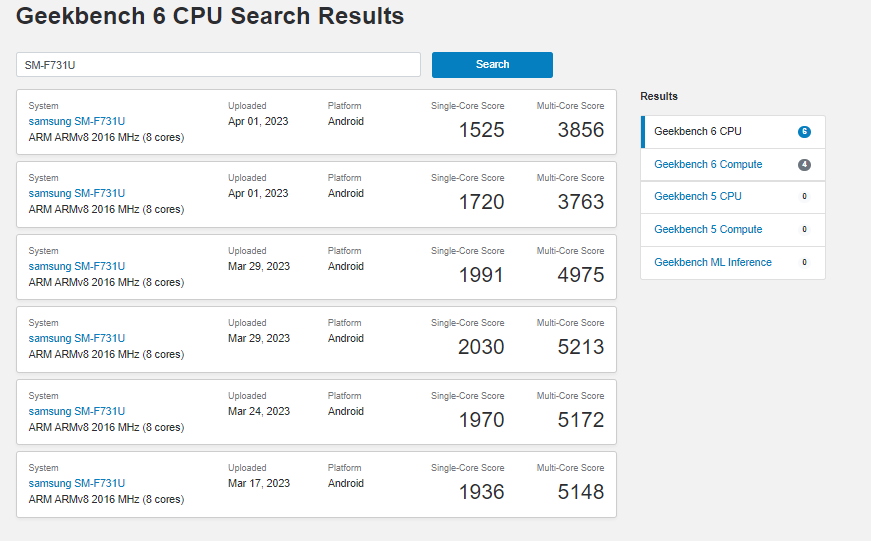Open samsung SM-F731U link with 1525 single-core

77,121
